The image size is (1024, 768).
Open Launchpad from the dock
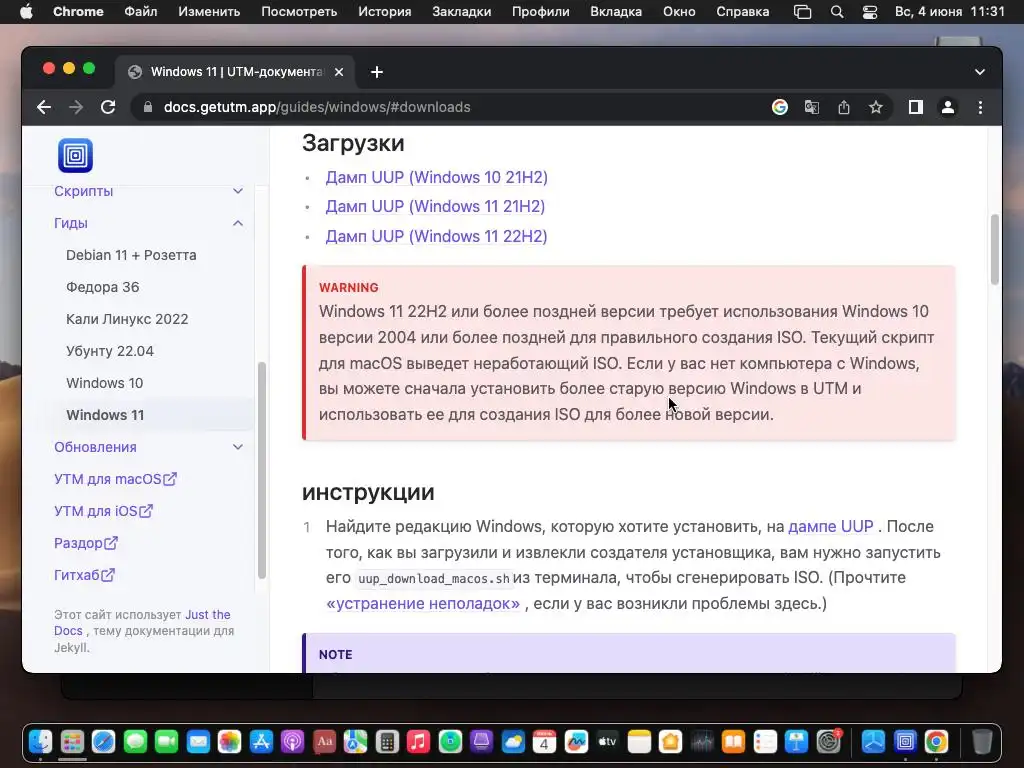click(72, 741)
